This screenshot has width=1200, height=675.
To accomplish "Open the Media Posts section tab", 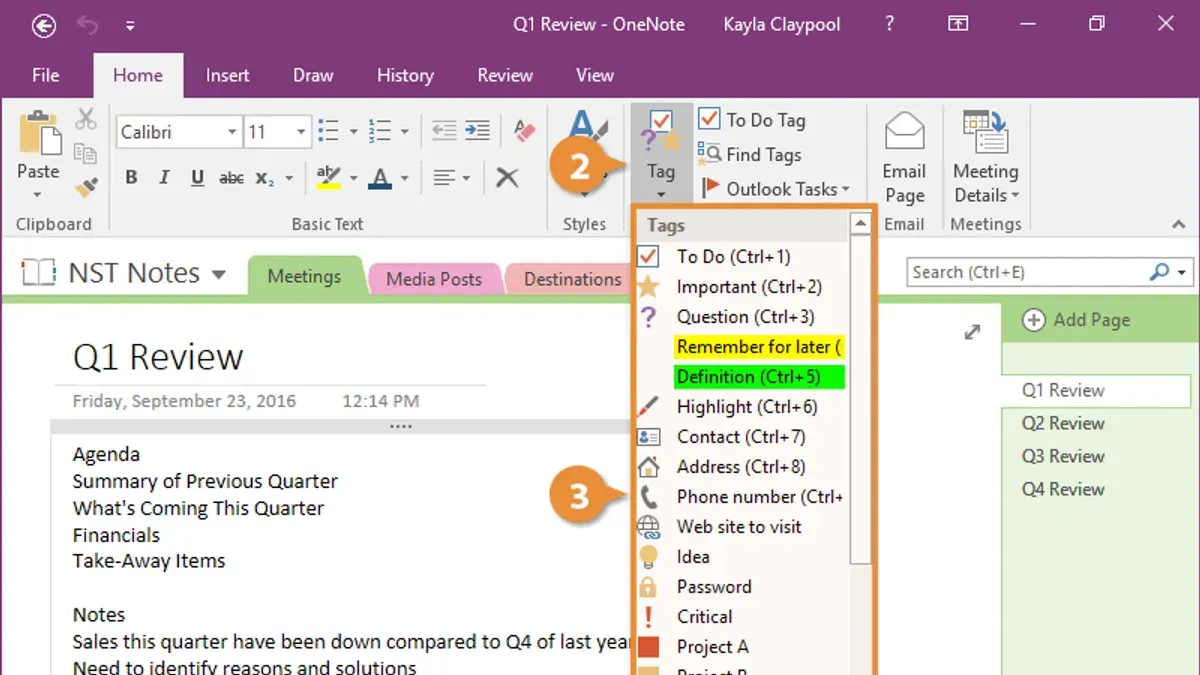I will (x=434, y=279).
